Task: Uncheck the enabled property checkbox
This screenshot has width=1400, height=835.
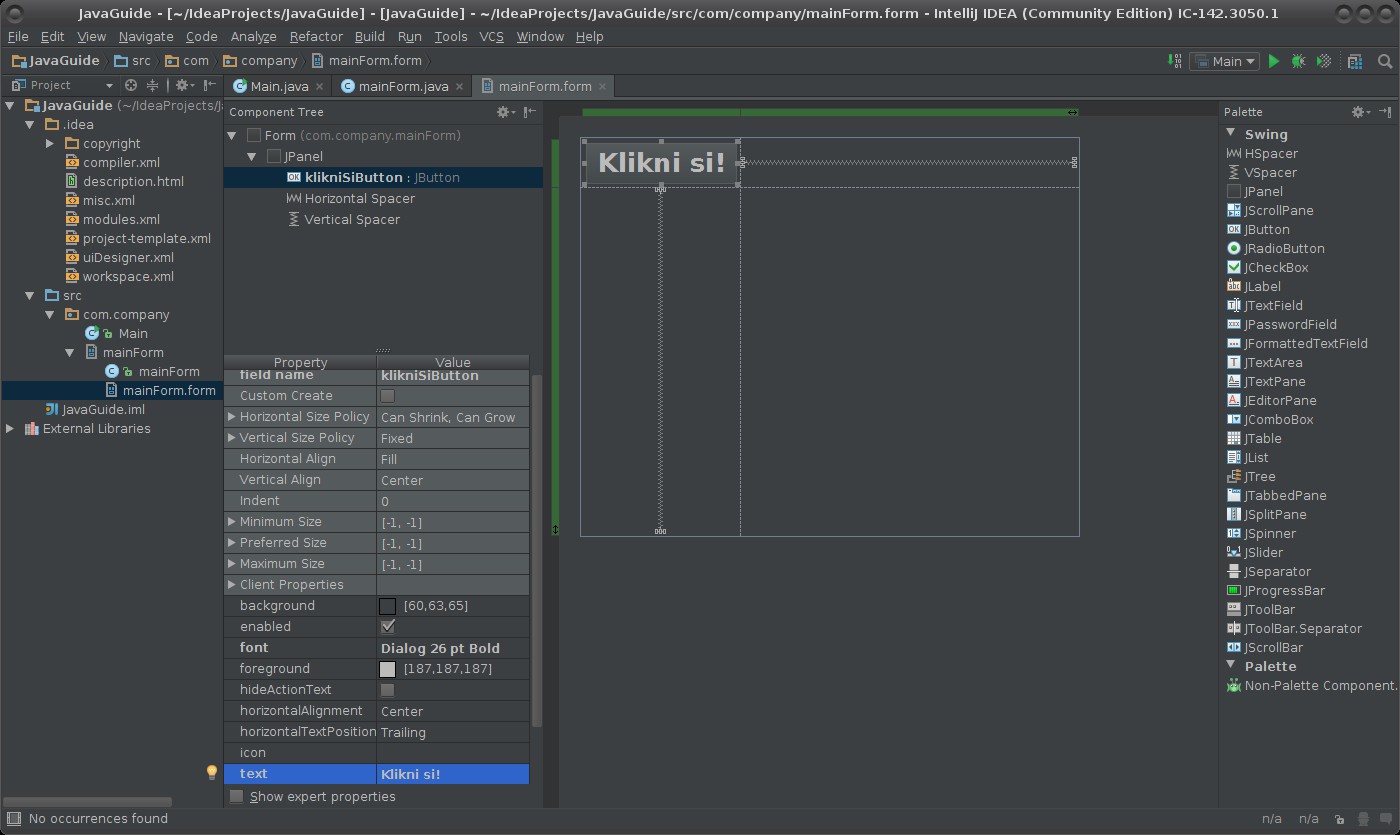Action: pos(387,627)
